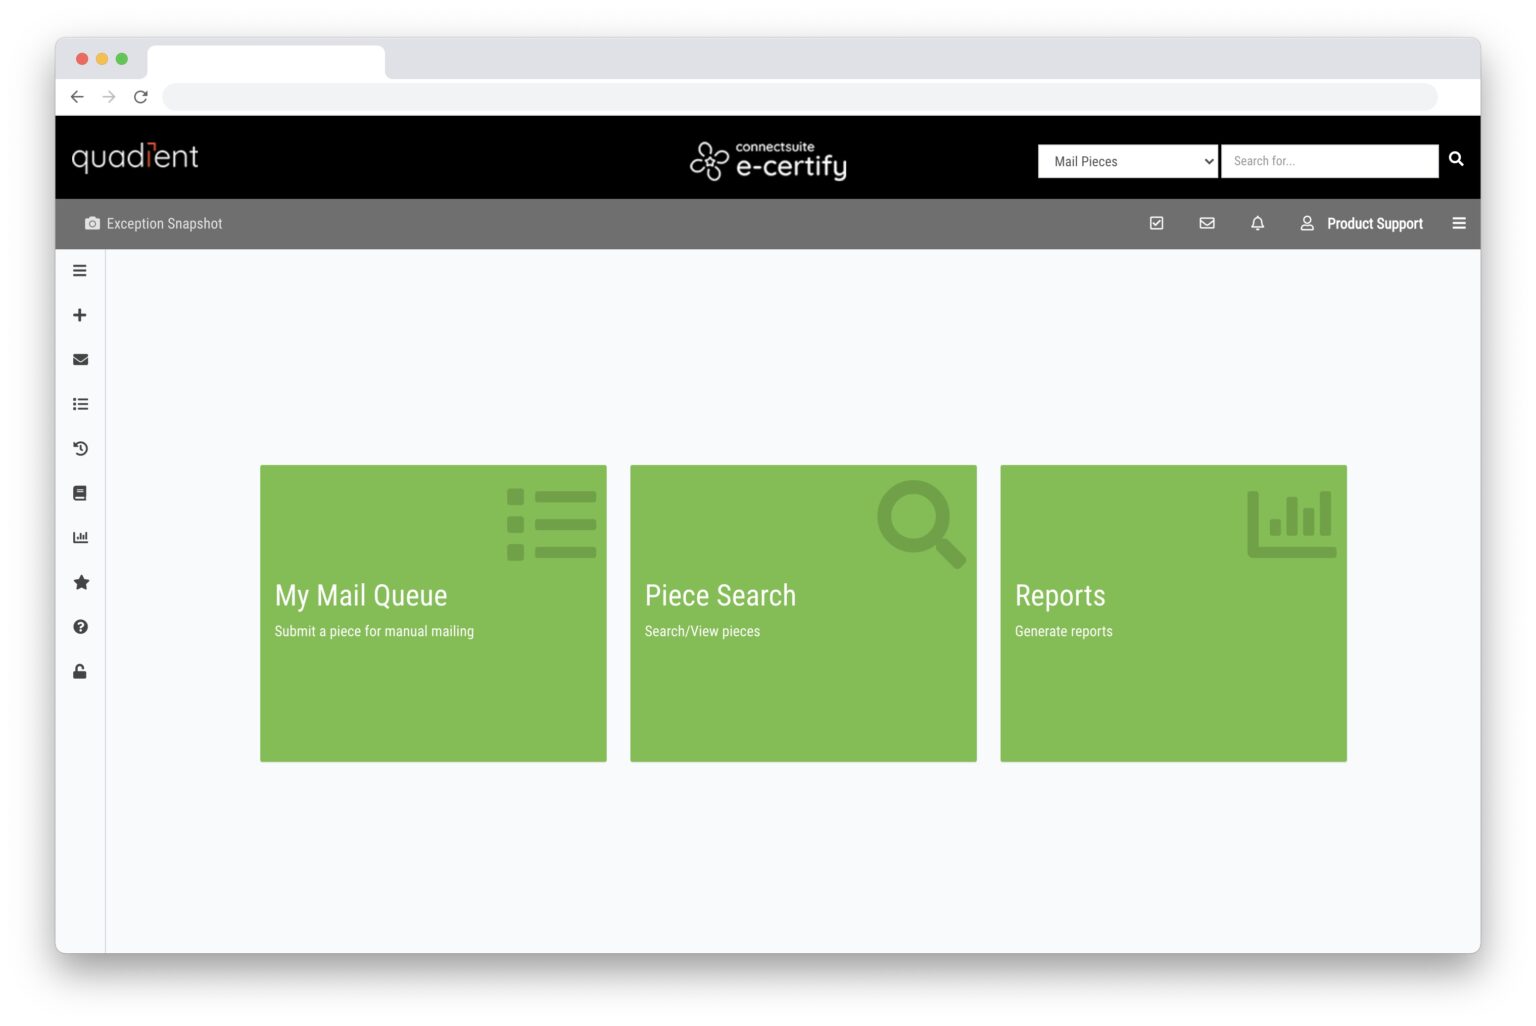Image resolution: width=1536 pixels, height=1026 pixels.
Task: Select the unlock padlock icon in sidebar
Action: pyautogui.click(x=80, y=671)
